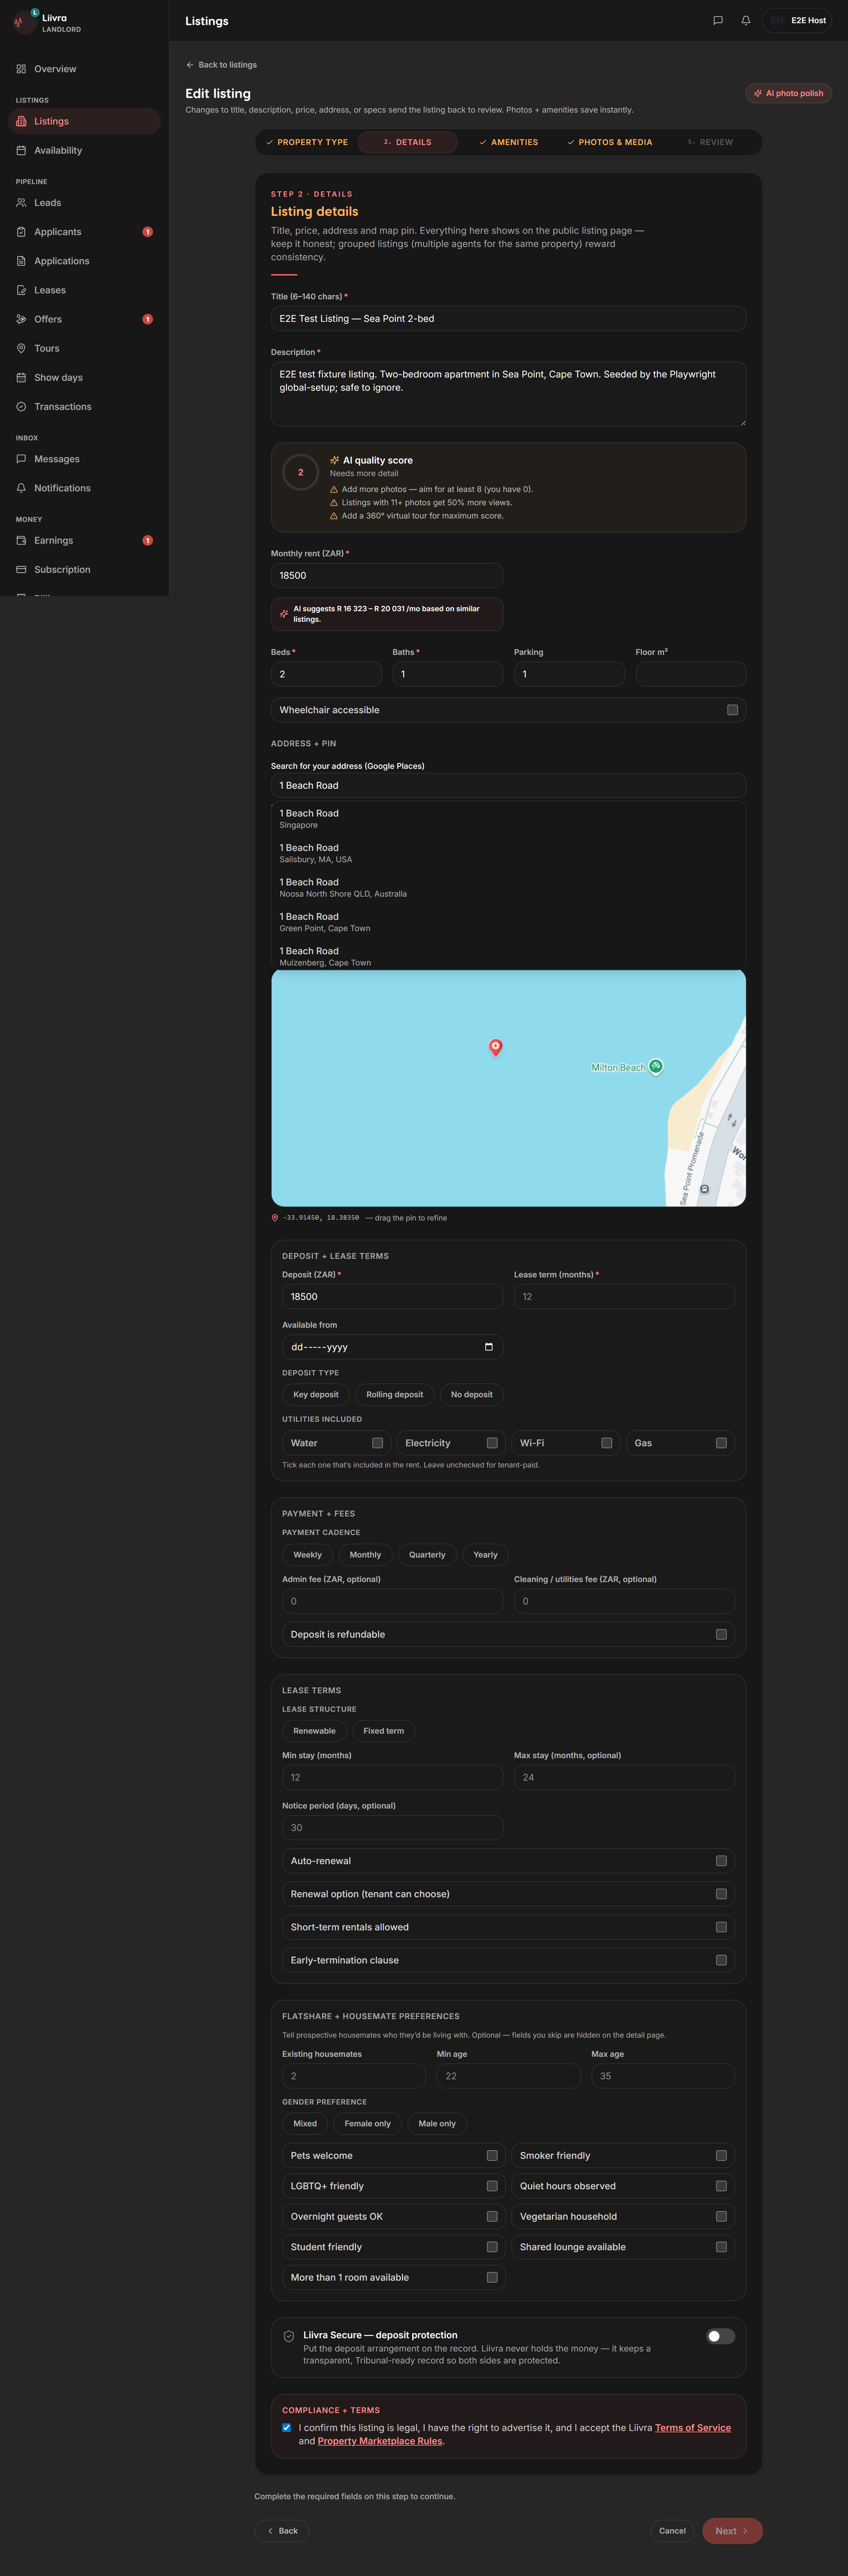Click the Applications document icon
This screenshot has height=2576, width=848.
click(x=21, y=261)
